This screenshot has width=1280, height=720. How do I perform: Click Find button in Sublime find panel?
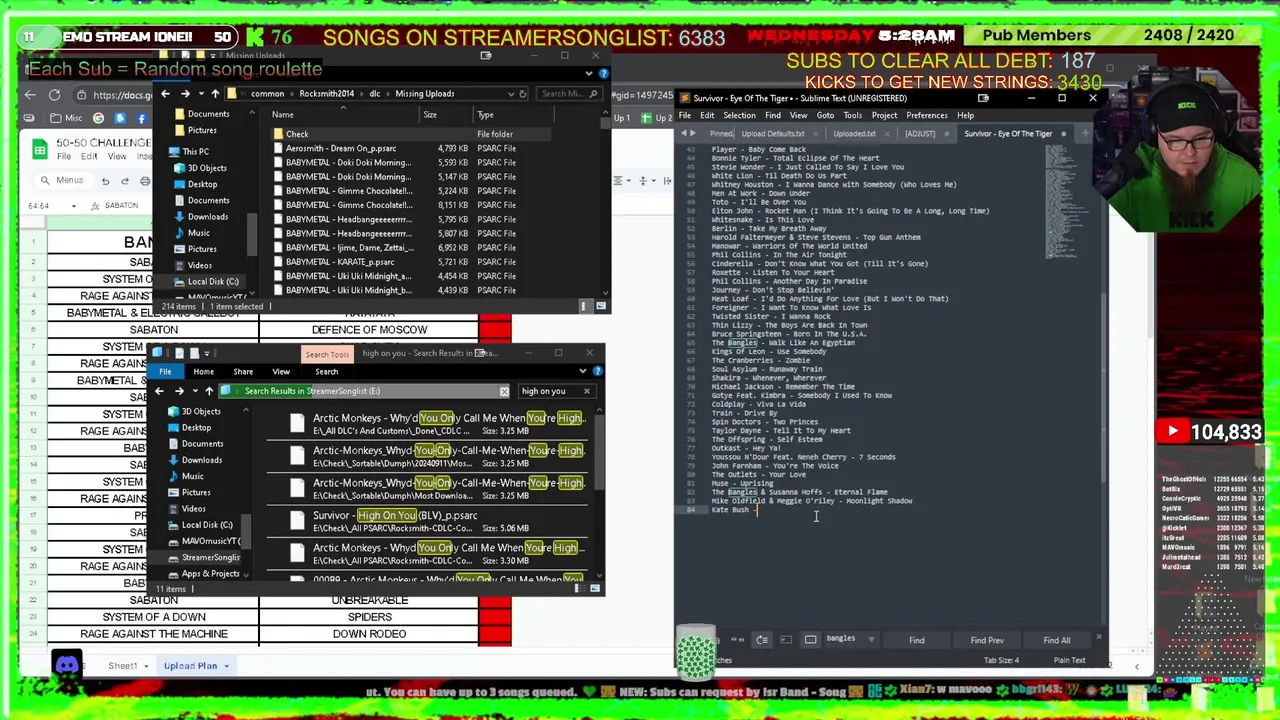coord(917,641)
